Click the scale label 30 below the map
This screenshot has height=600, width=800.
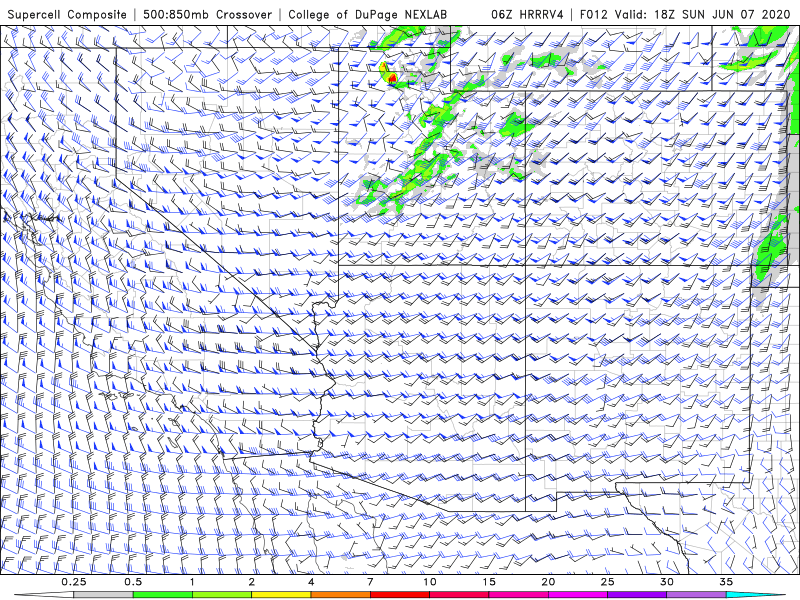tap(666, 582)
